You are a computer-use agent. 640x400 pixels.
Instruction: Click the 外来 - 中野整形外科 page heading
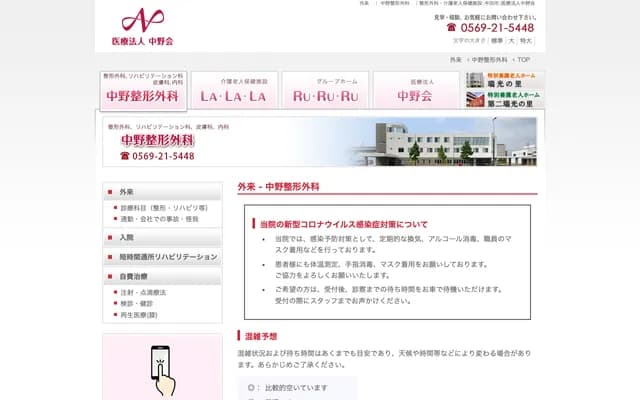(278, 187)
